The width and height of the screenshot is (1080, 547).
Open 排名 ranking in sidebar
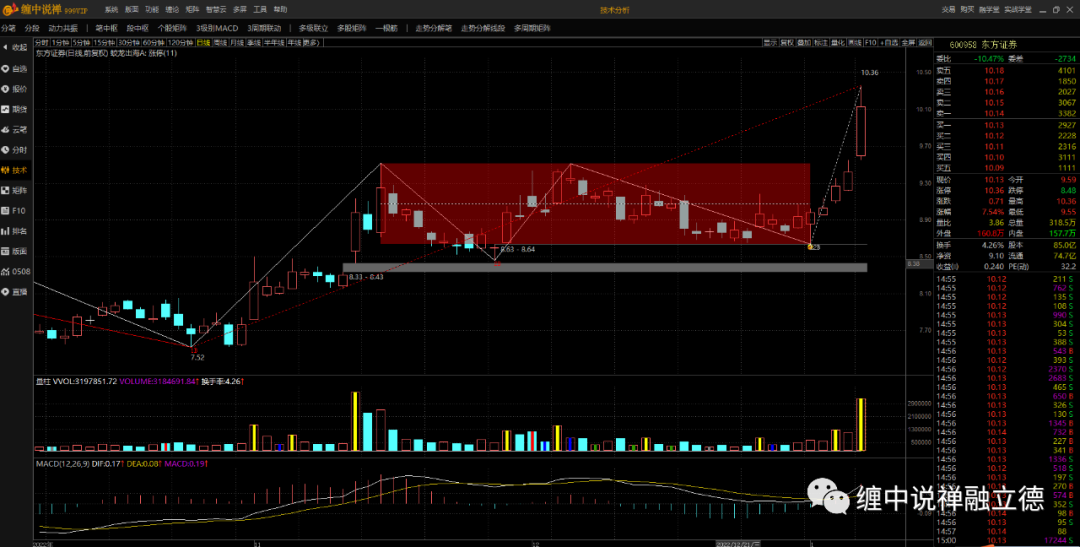pyautogui.click(x=15, y=231)
